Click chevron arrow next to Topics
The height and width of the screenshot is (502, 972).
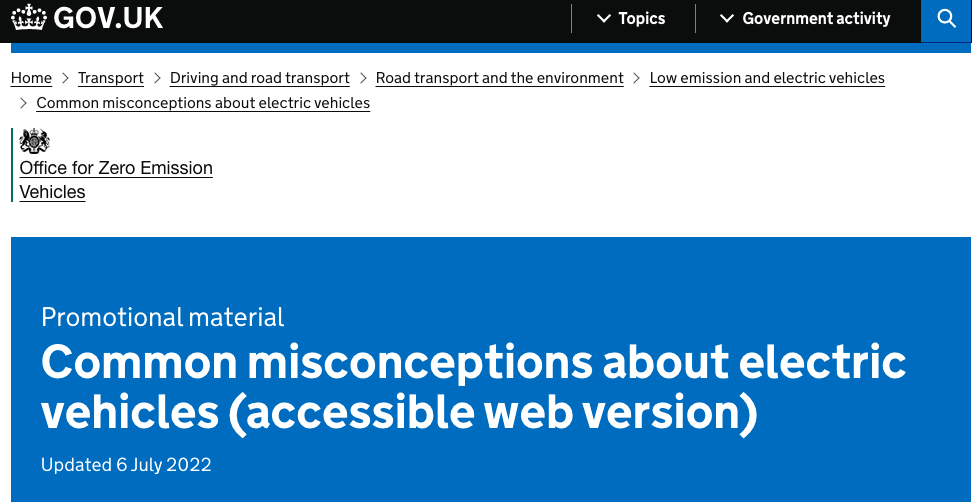[x=603, y=19]
